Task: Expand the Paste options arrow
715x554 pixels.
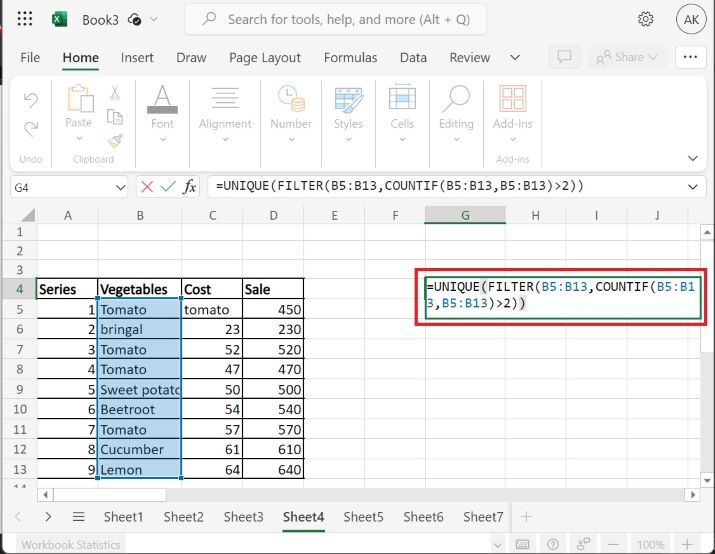Action: point(79,138)
